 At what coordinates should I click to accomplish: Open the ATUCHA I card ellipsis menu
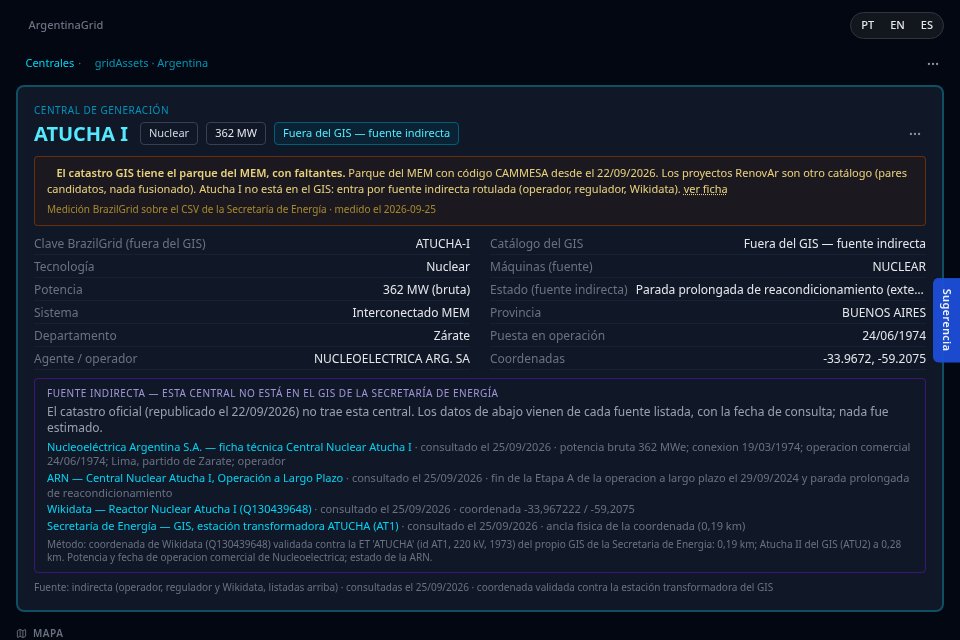tap(915, 134)
